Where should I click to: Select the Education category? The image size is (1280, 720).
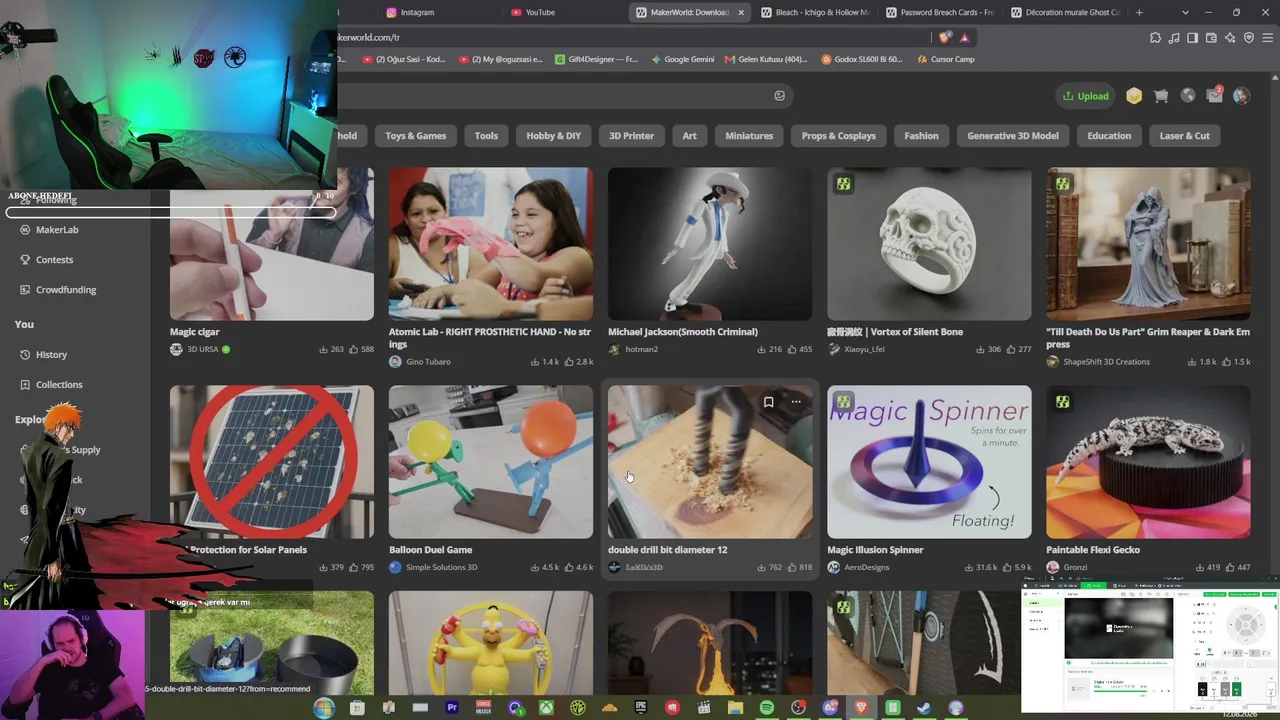(x=1109, y=136)
